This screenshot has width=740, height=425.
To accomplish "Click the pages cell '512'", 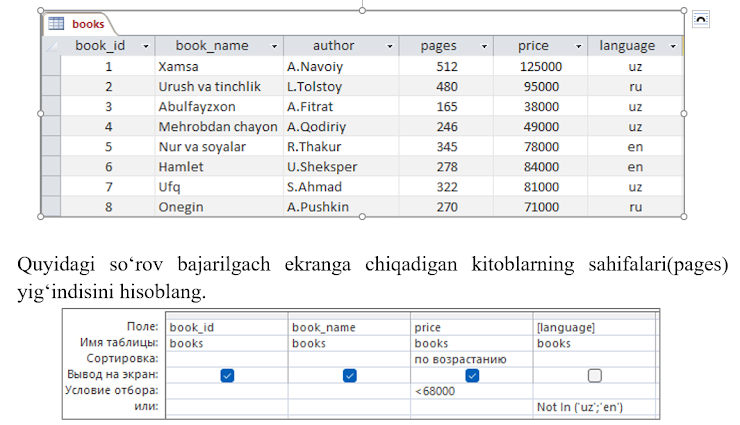I will pyautogui.click(x=446, y=67).
